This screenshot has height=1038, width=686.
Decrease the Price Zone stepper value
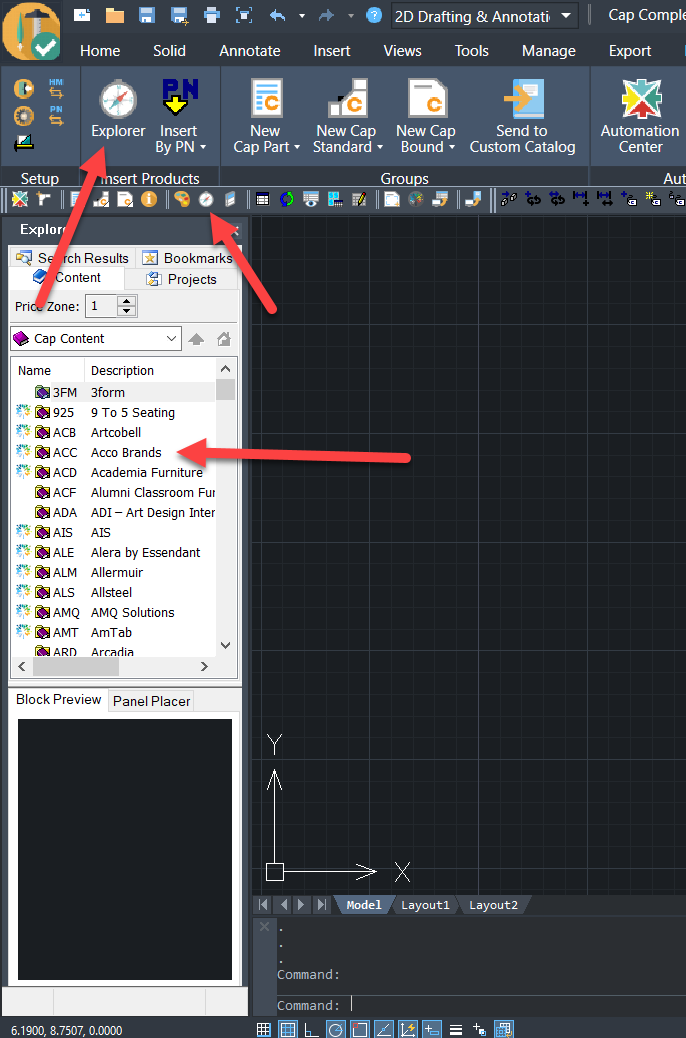pos(127,311)
